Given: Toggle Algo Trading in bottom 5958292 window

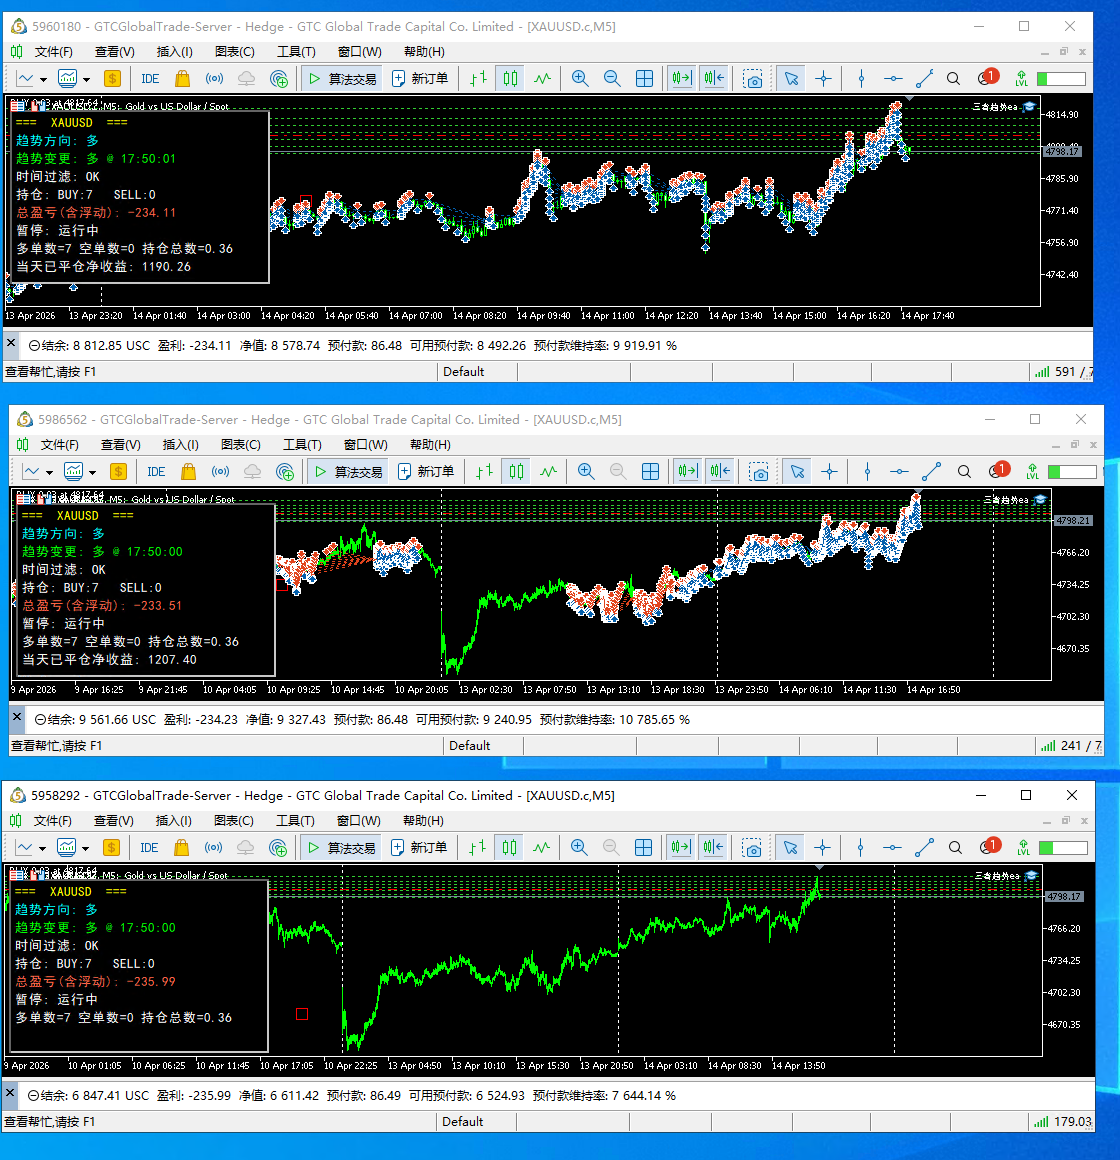Looking at the screenshot, I should point(341,848).
